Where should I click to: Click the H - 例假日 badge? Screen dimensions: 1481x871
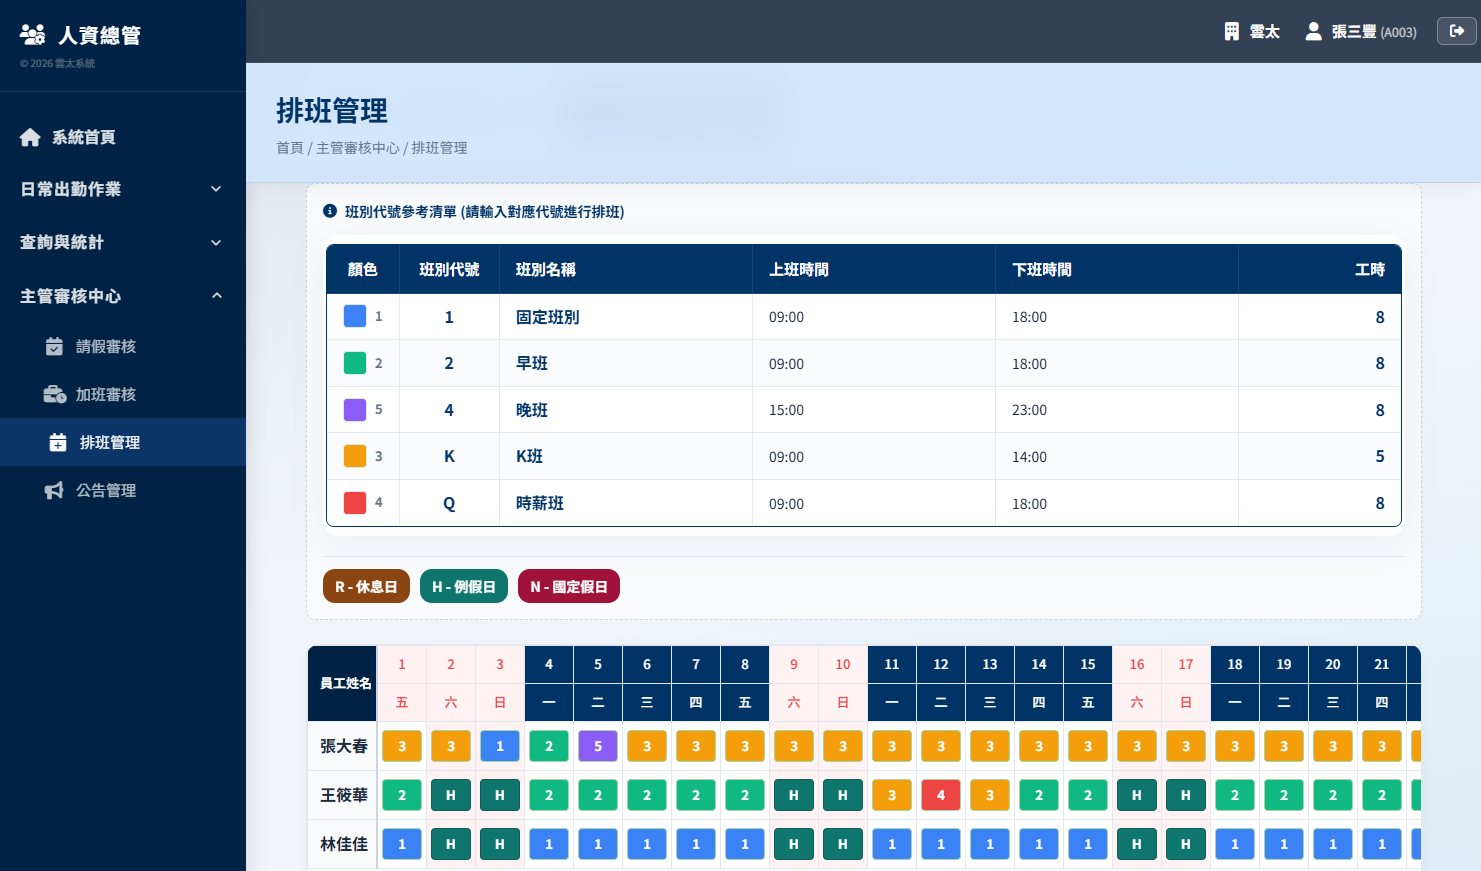[464, 586]
